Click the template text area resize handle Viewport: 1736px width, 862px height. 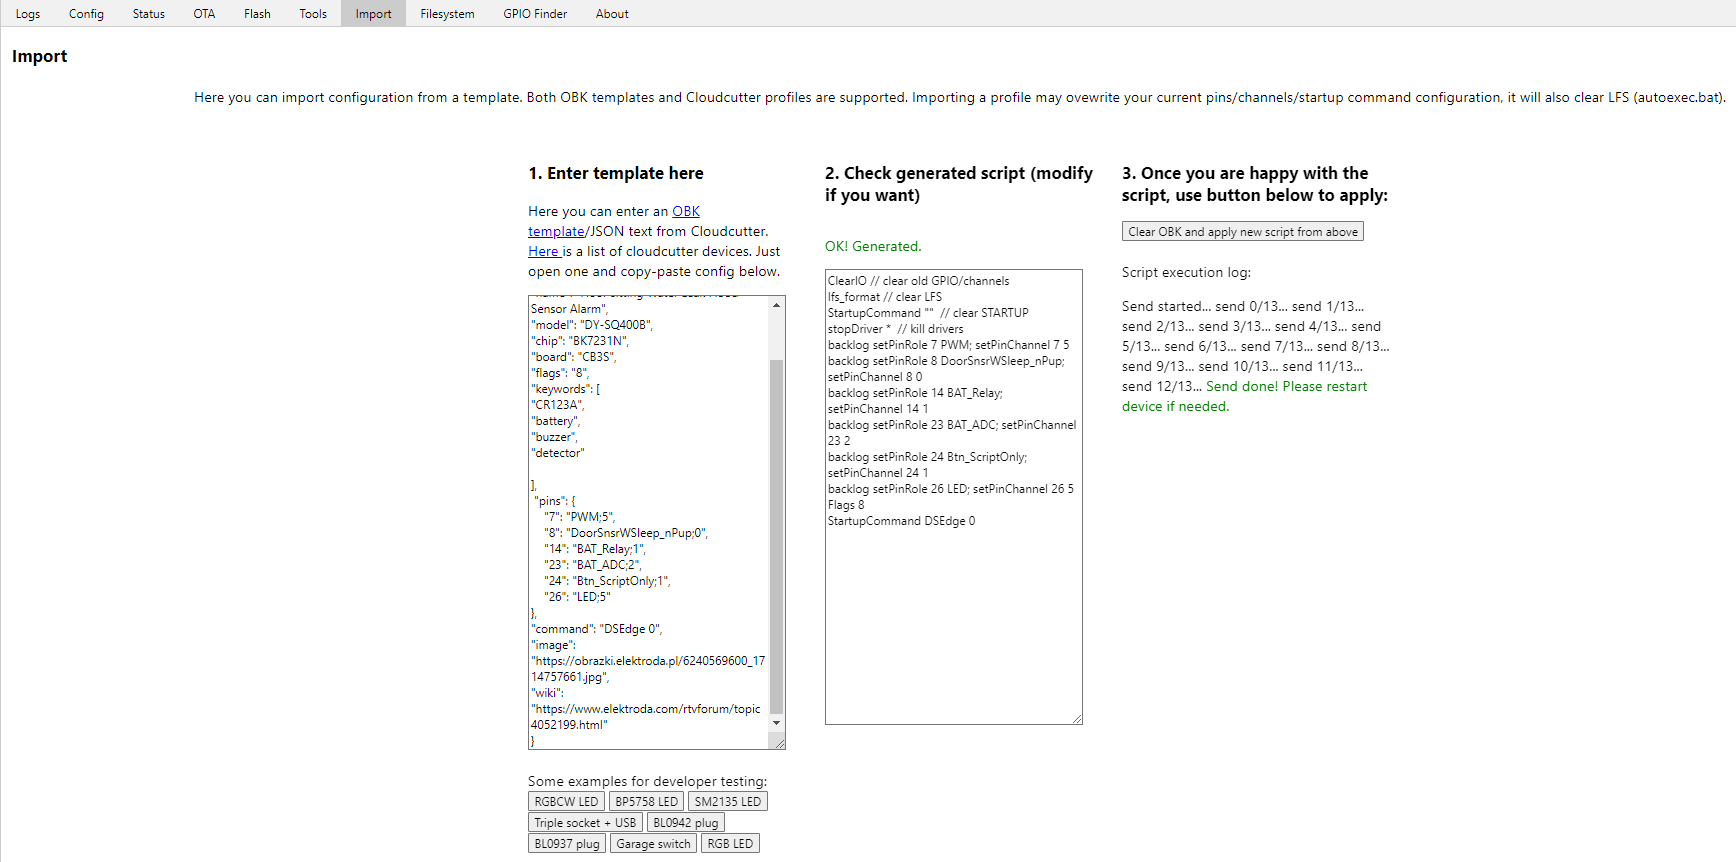point(778,742)
